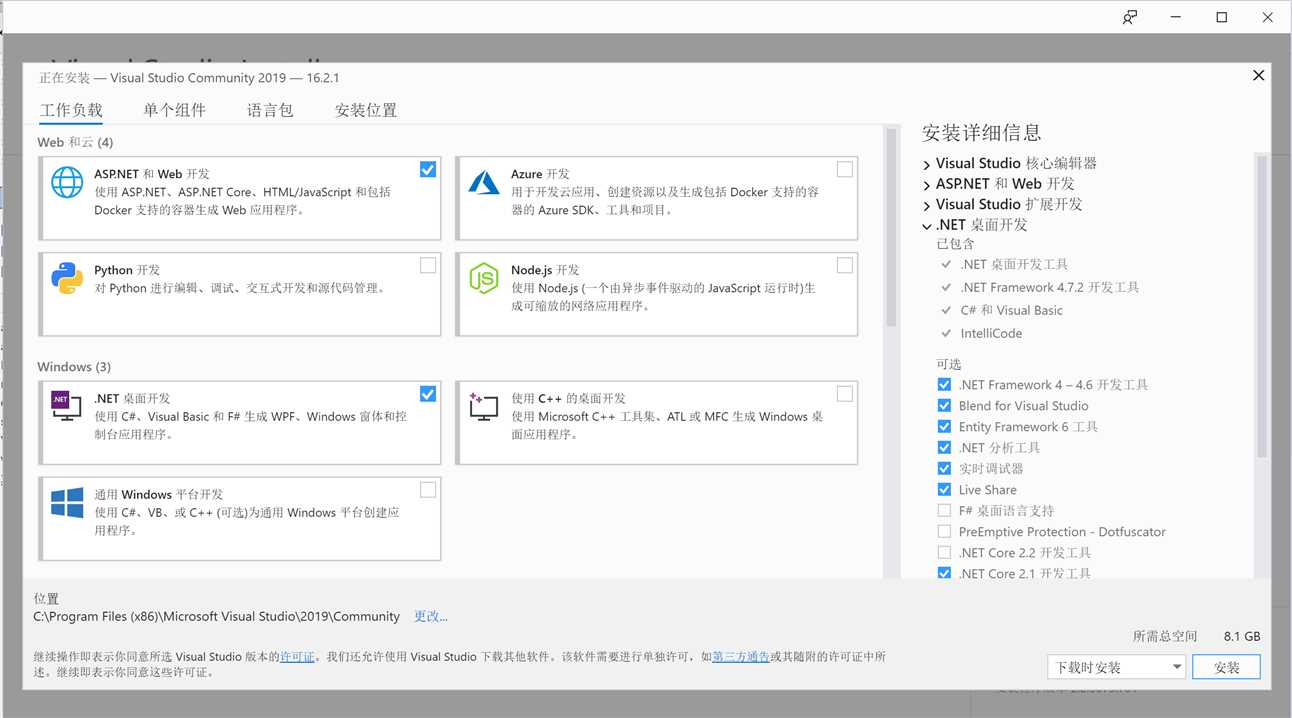1292x718 pixels.
Task: Click the Python logo icon
Action: (x=67, y=279)
